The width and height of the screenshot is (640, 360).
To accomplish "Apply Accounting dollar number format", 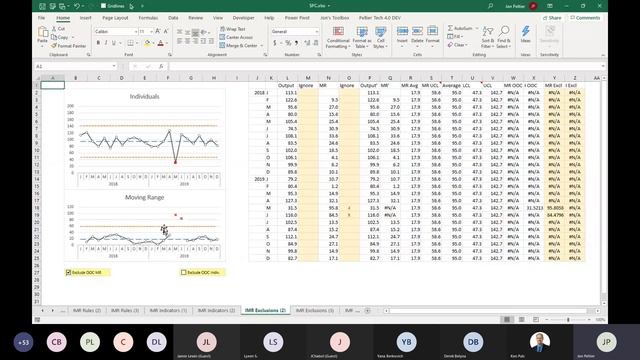I will (275, 43).
